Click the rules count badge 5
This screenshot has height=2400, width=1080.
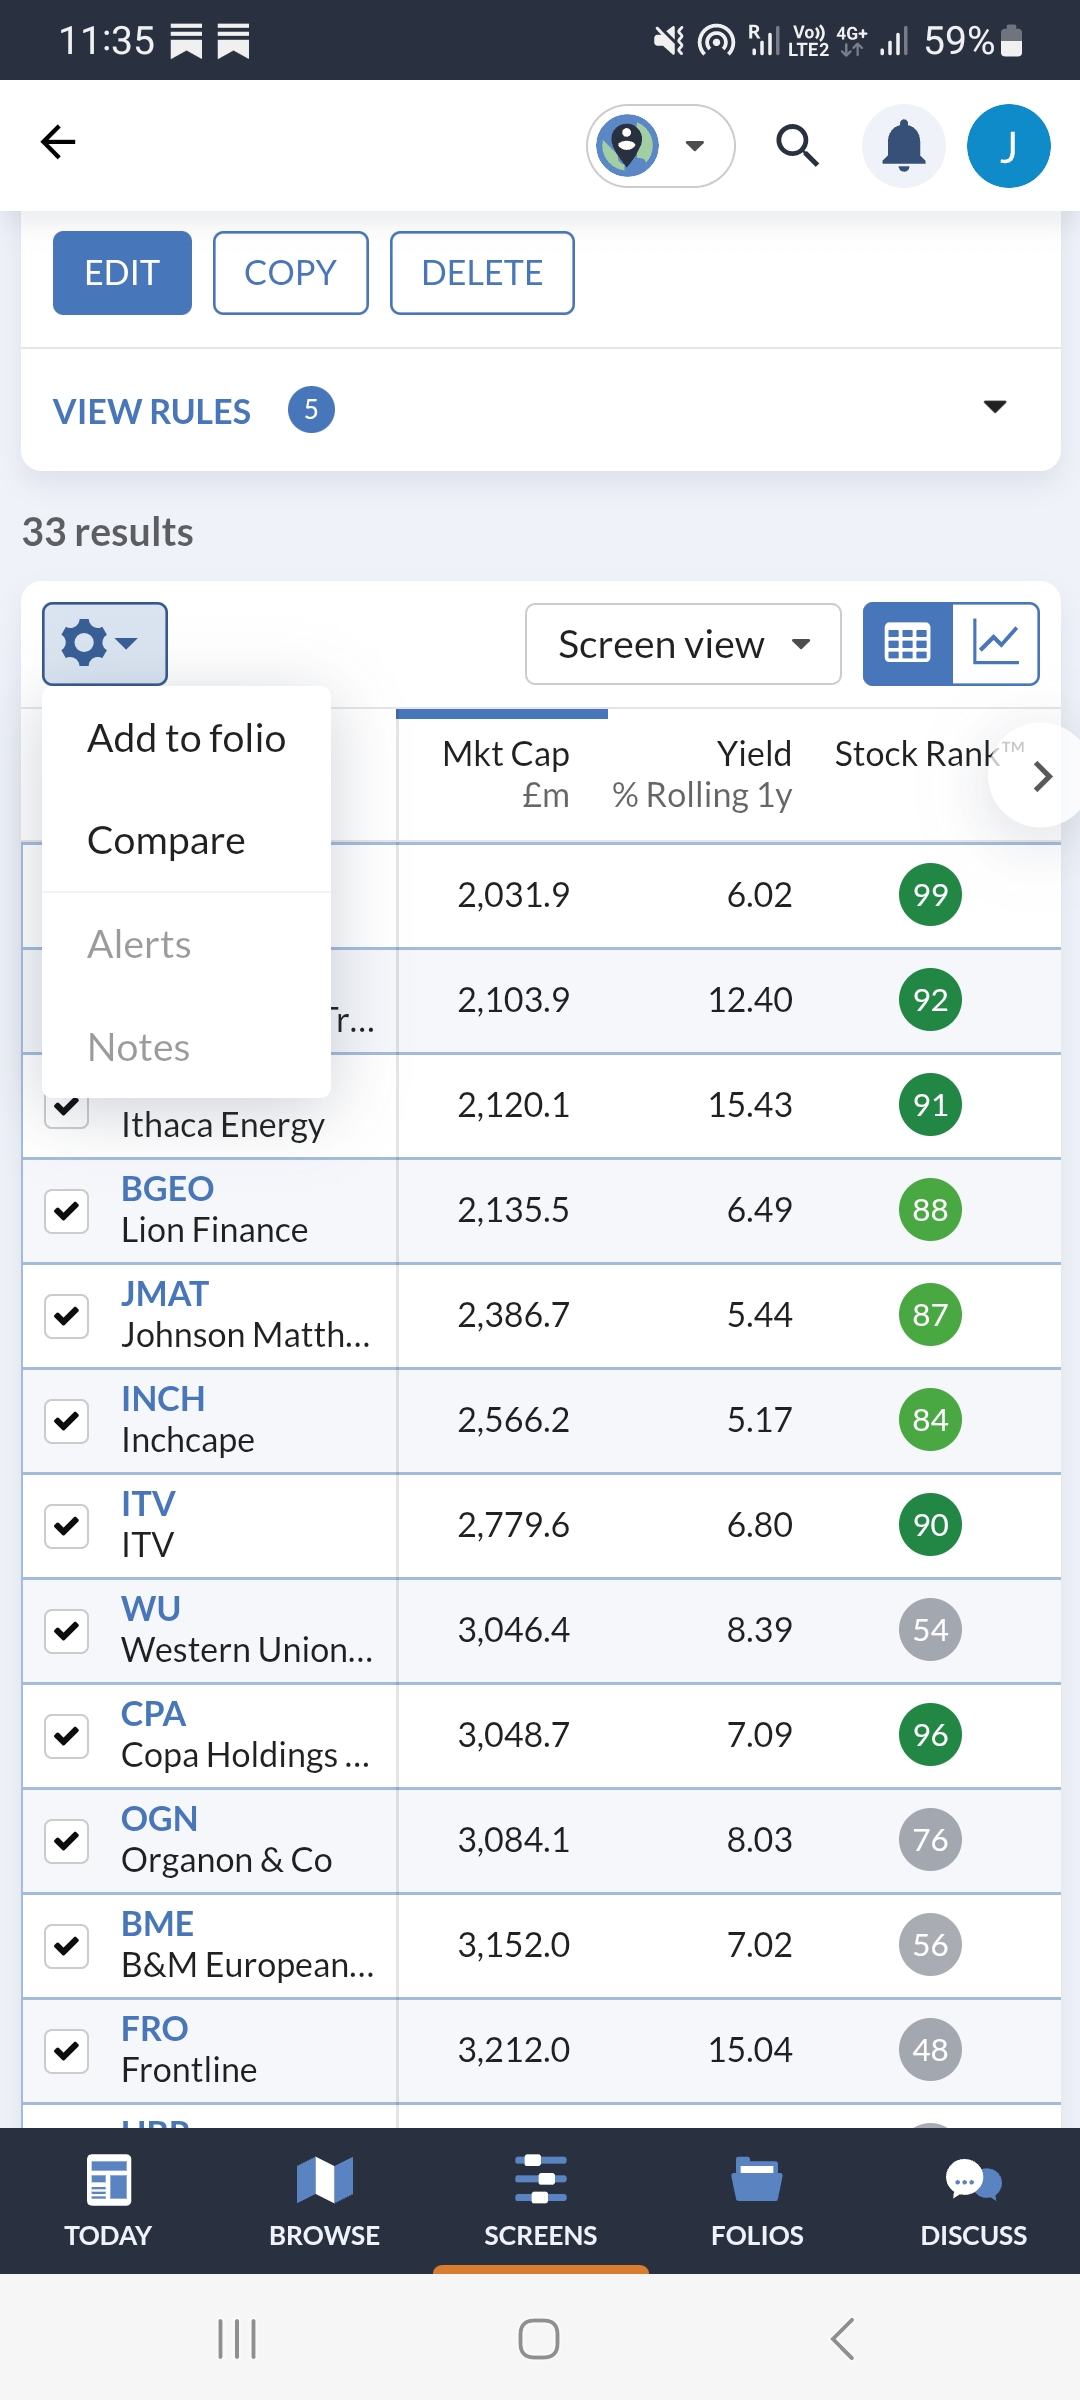point(311,410)
